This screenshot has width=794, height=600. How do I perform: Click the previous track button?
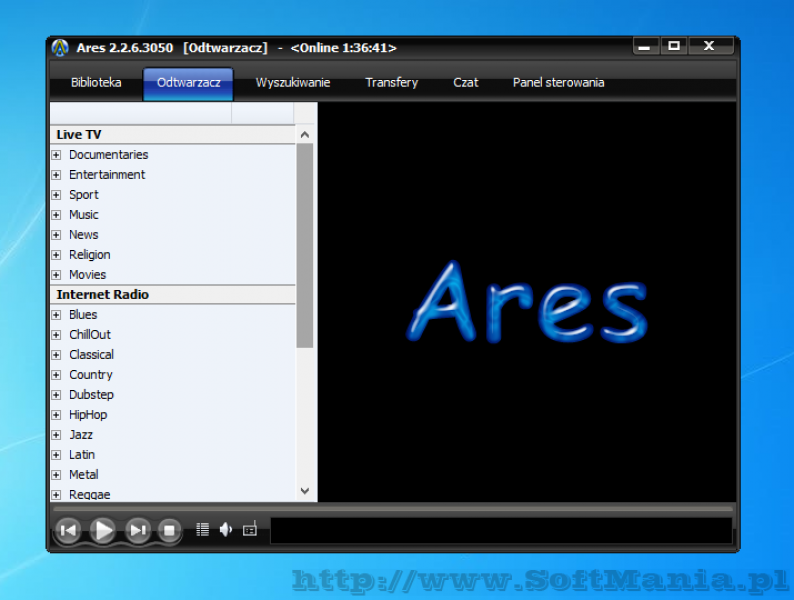tap(68, 530)
